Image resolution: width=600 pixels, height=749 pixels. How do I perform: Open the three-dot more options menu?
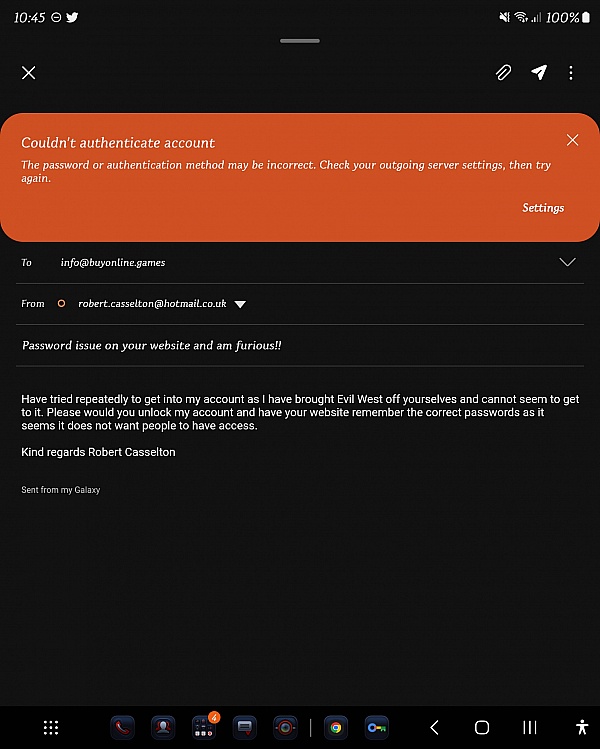[x=571, y=73]
